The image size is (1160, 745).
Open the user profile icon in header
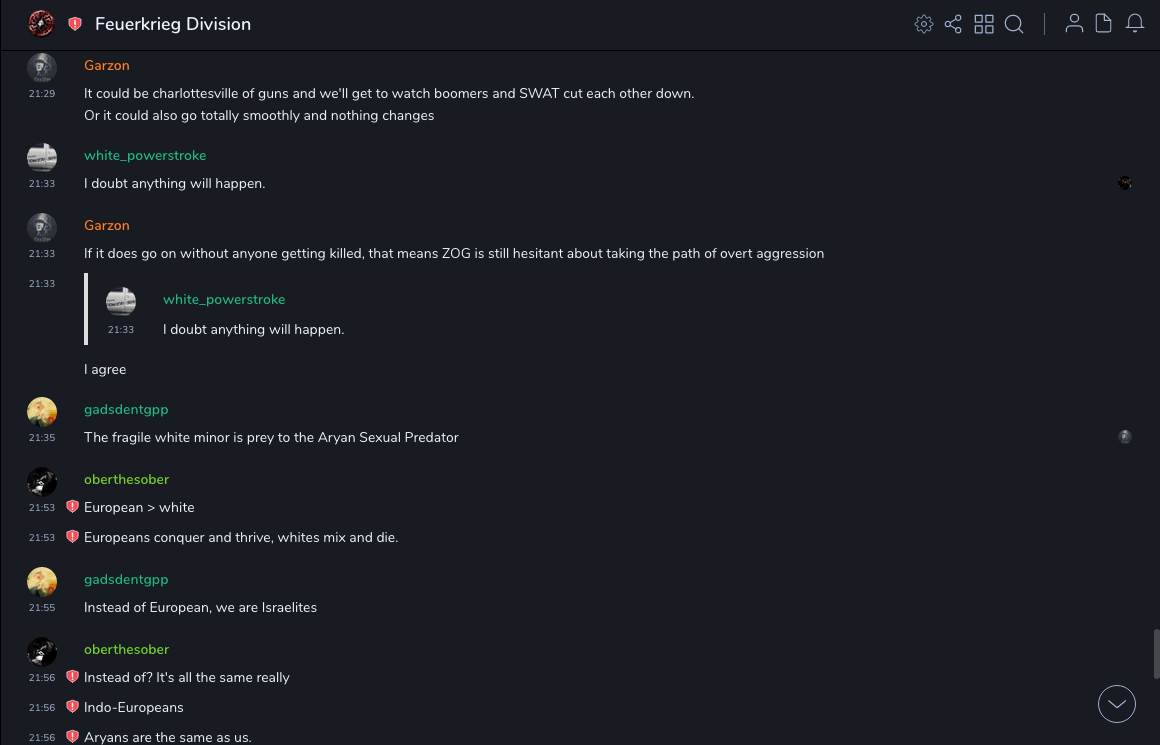click(x=1074, y=24)
